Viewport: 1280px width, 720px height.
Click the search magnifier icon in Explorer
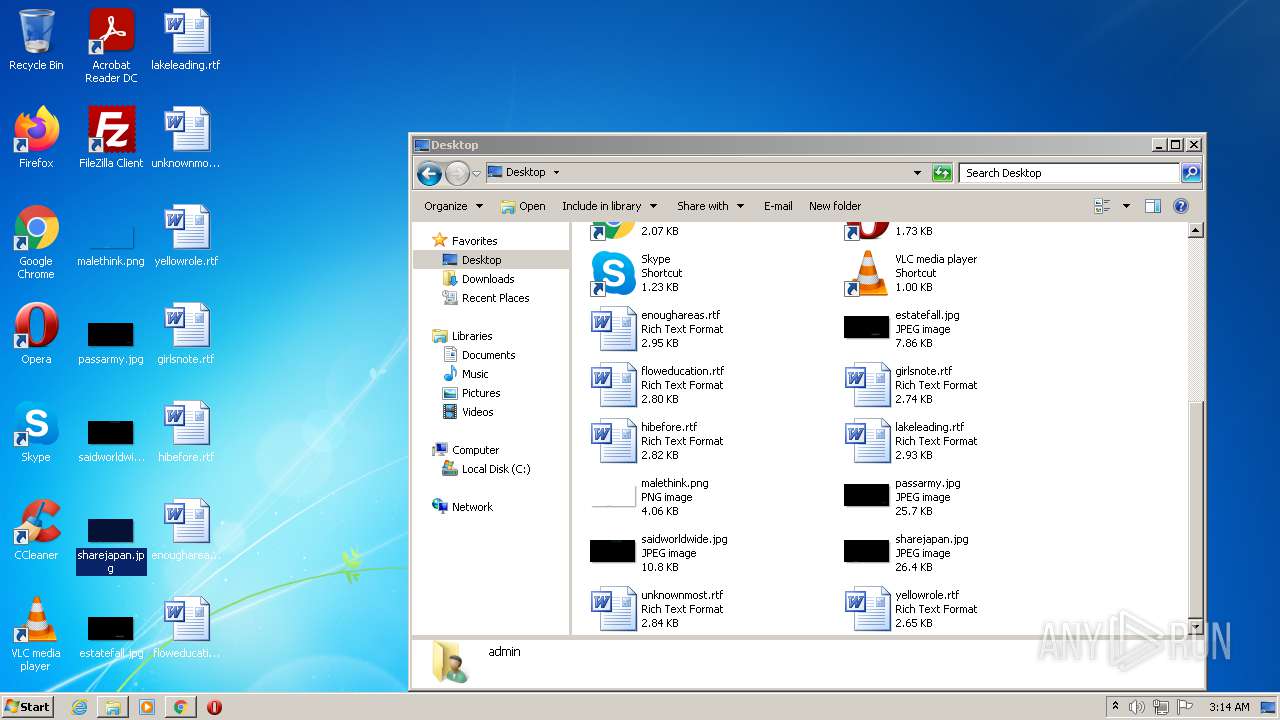point(1190,173)
